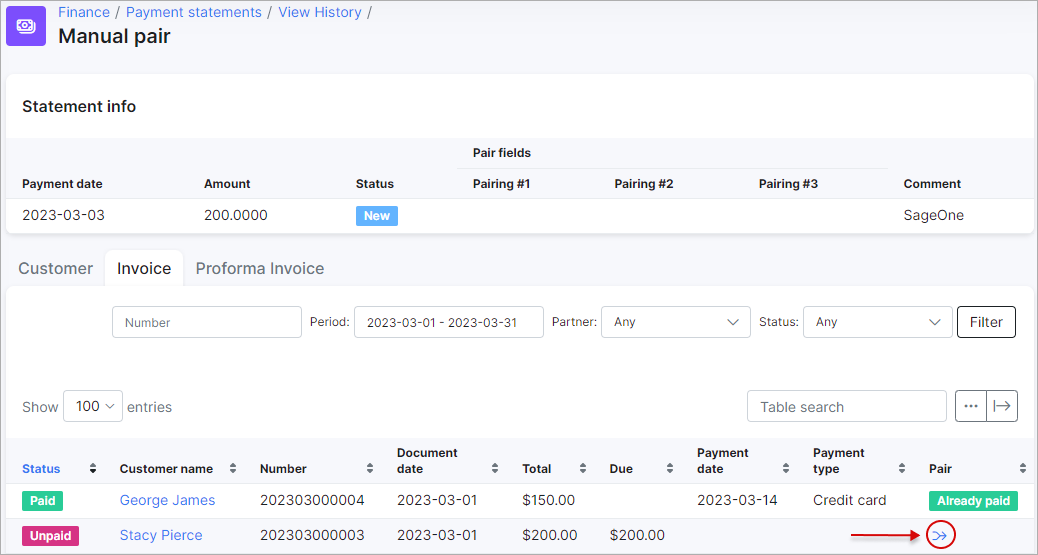The image size is (1038, 555).
Task: Open Stacy Pierce customer link
Action: (x=161, y=536)
